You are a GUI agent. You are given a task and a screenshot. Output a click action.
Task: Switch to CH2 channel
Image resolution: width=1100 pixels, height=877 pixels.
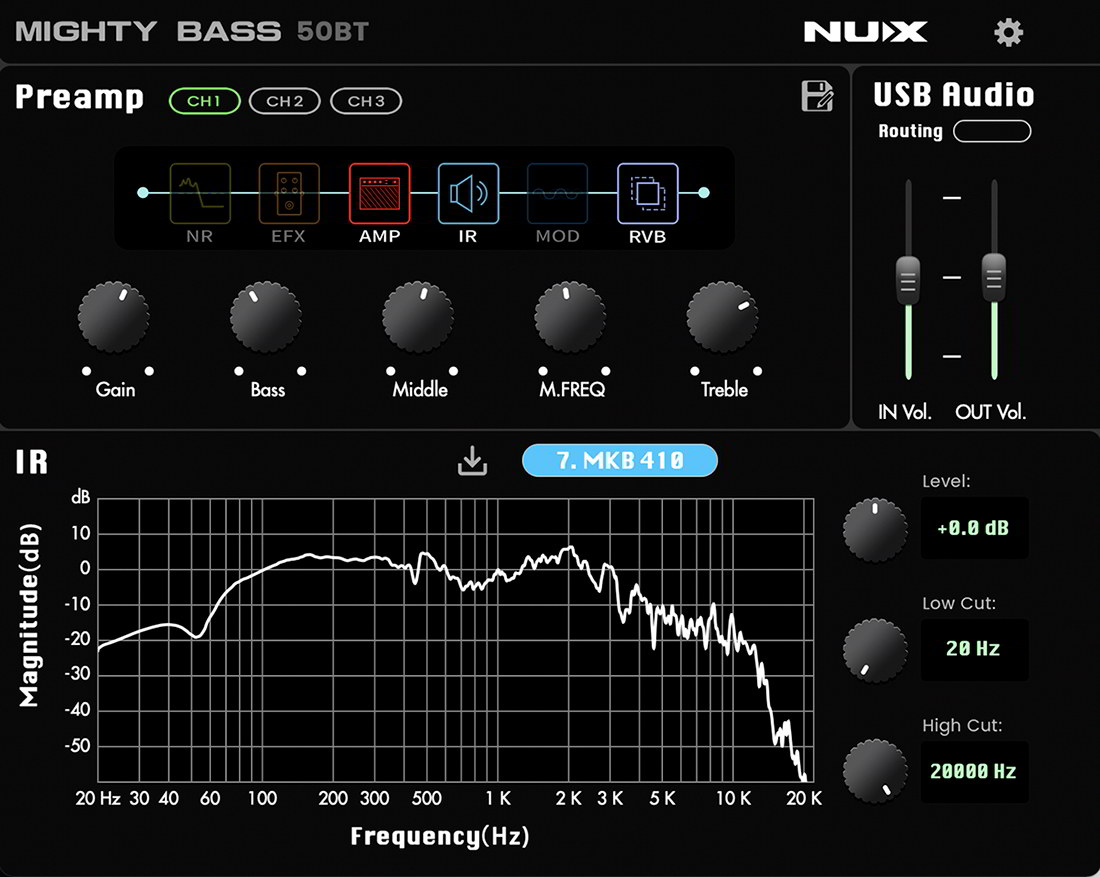pyautogui.click(x=285, y=101)
